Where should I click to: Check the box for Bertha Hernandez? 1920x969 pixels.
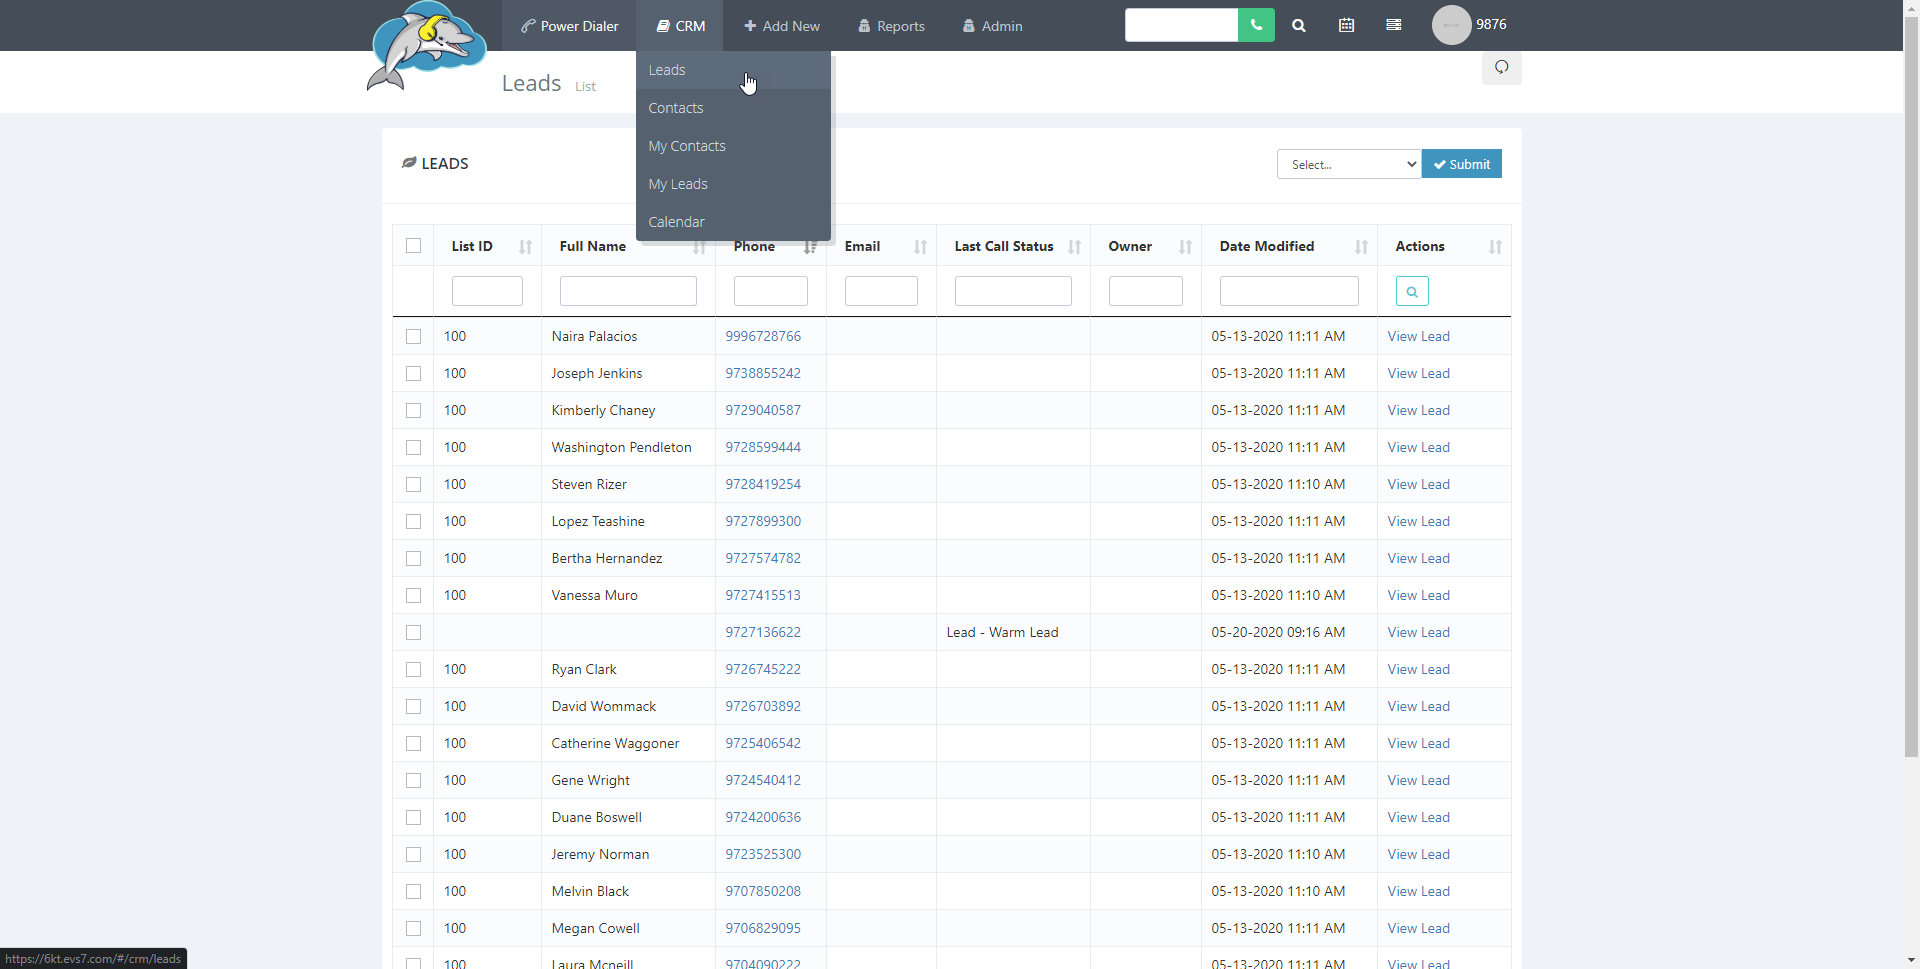[x=413, y=558]
